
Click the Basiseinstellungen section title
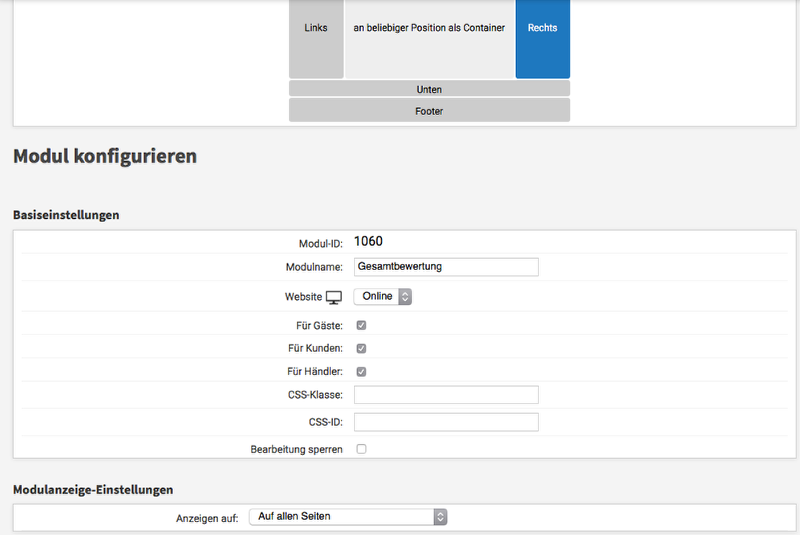click(66, 215)
